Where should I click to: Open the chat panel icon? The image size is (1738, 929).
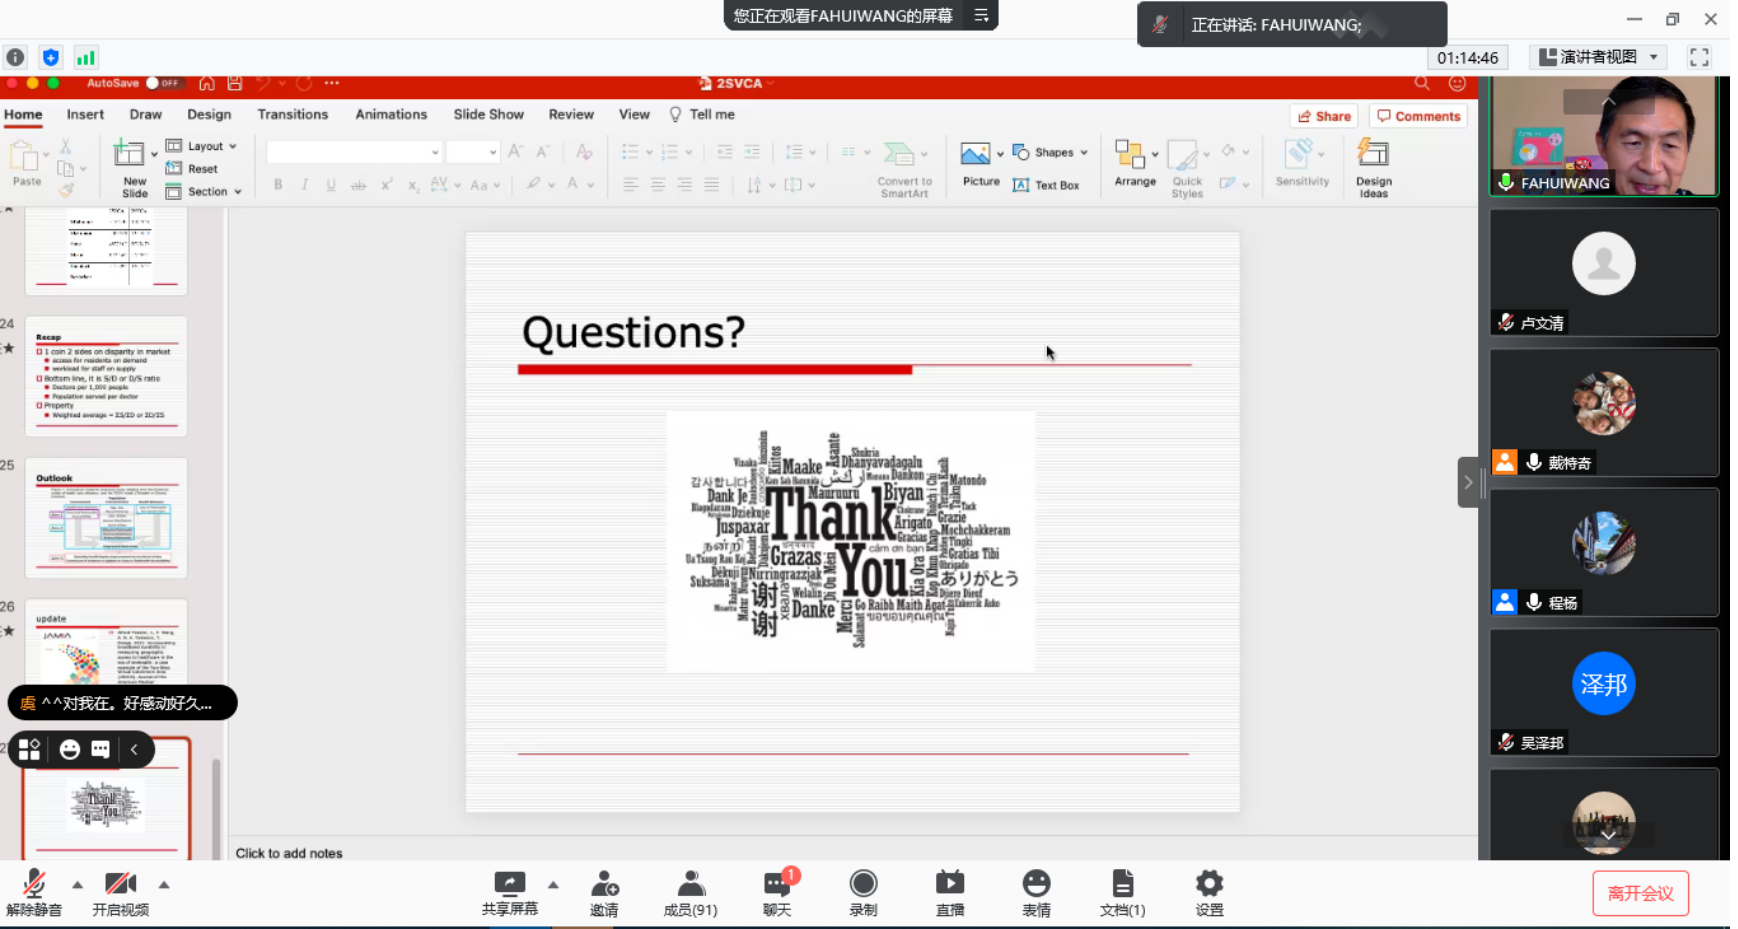[777, 884]
